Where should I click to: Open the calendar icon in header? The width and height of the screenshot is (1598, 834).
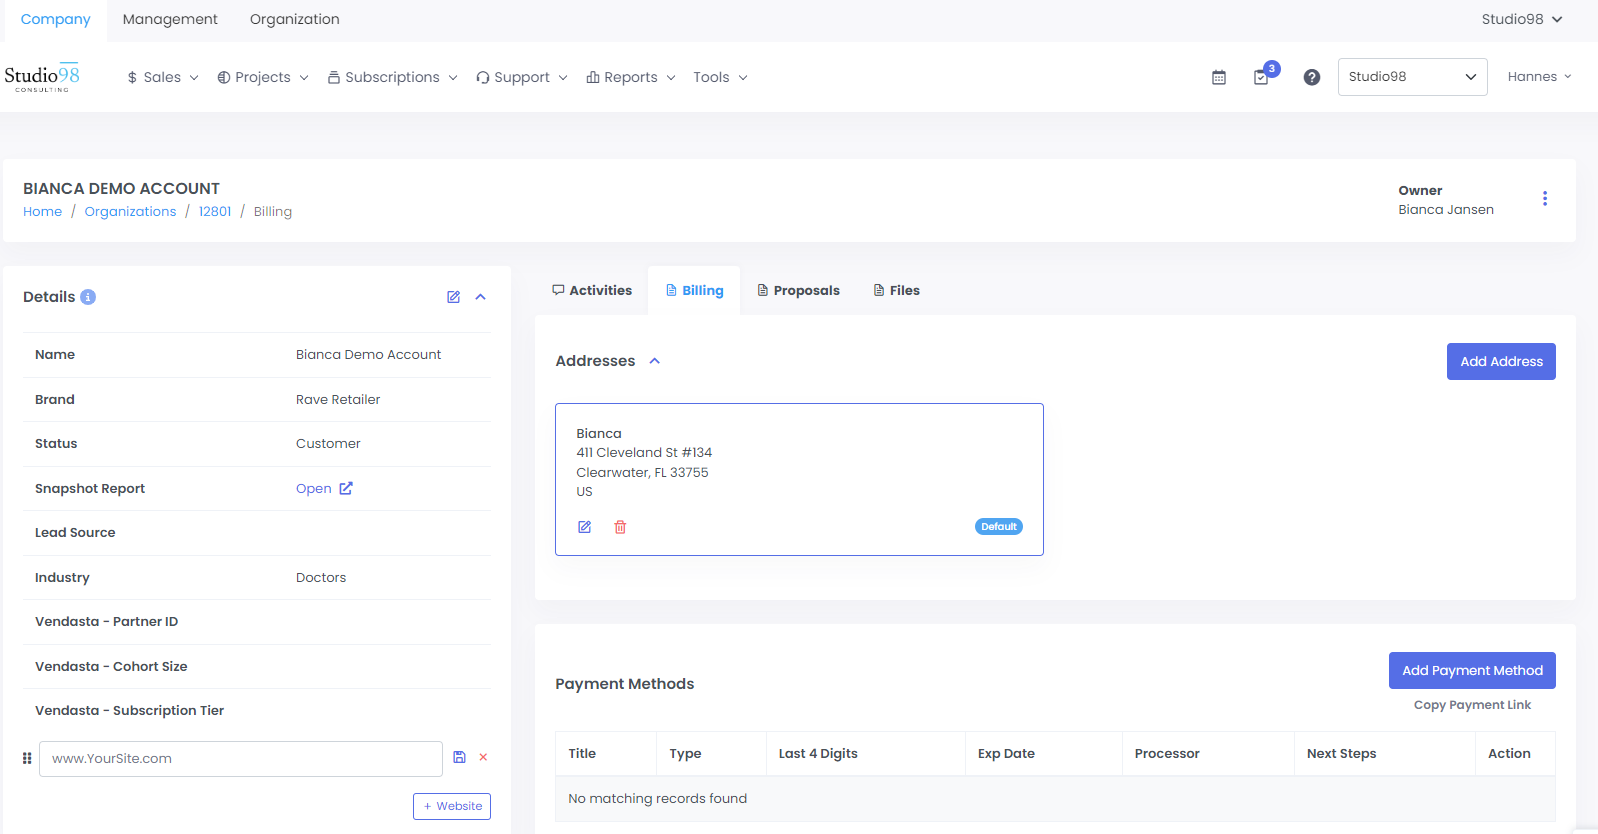click(1218, 77)
